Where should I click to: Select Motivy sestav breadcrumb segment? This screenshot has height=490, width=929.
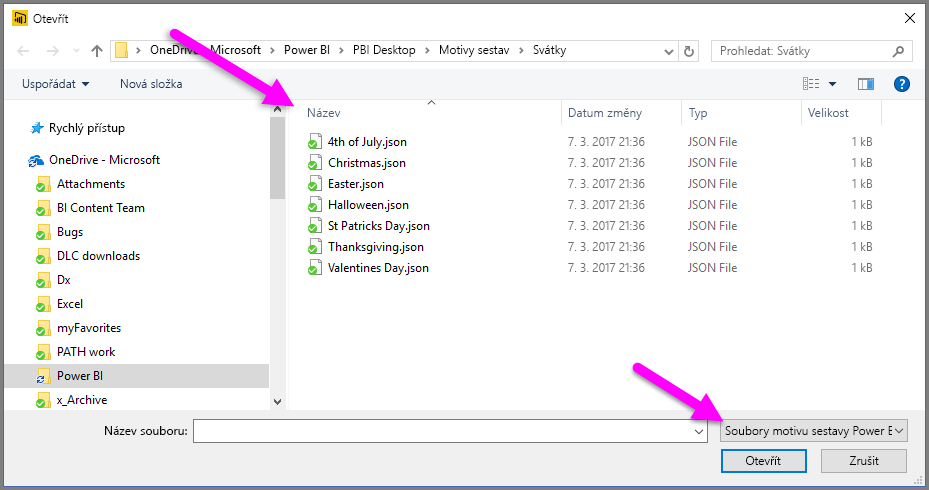[x=474, y=50]
